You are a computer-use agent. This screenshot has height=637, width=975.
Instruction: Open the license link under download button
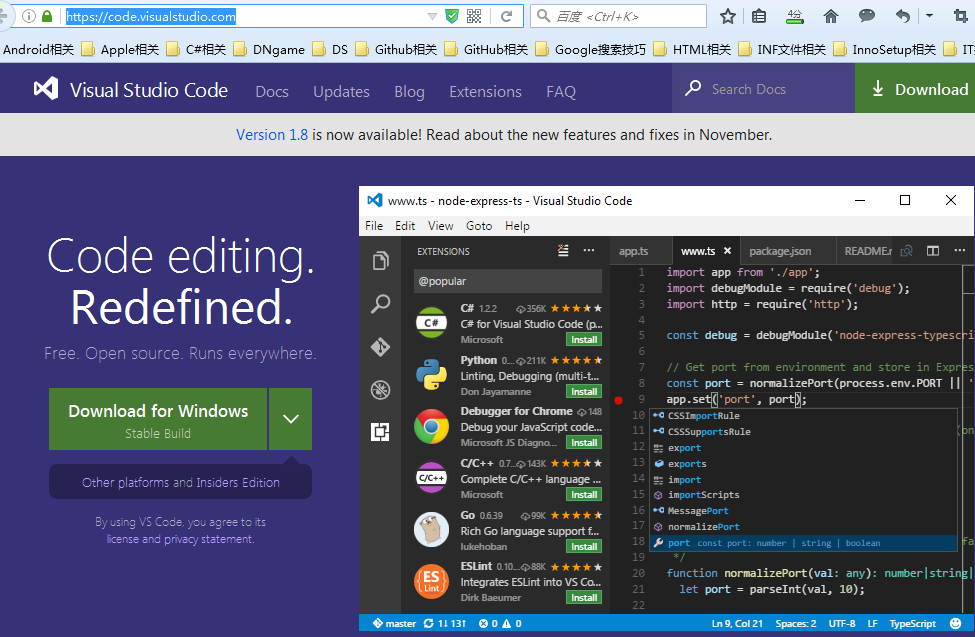(x=122, y=539)
